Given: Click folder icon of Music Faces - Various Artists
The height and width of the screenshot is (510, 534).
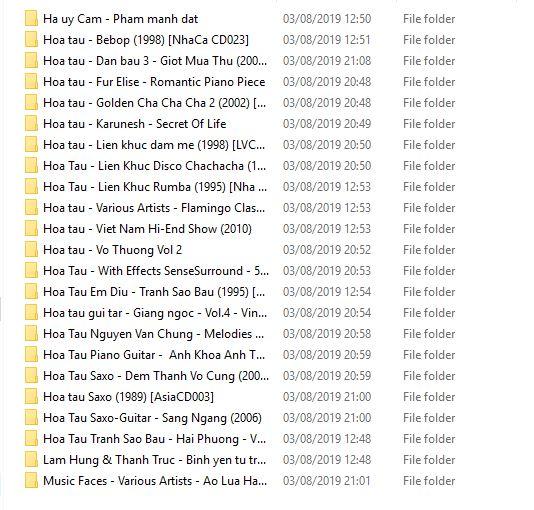Looking at the screenshot, I should tap(31, 481).
